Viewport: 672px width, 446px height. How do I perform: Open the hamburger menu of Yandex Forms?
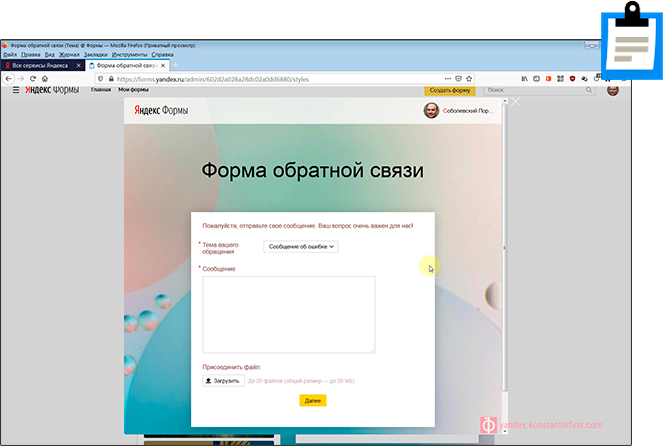[x=16, y=90]
